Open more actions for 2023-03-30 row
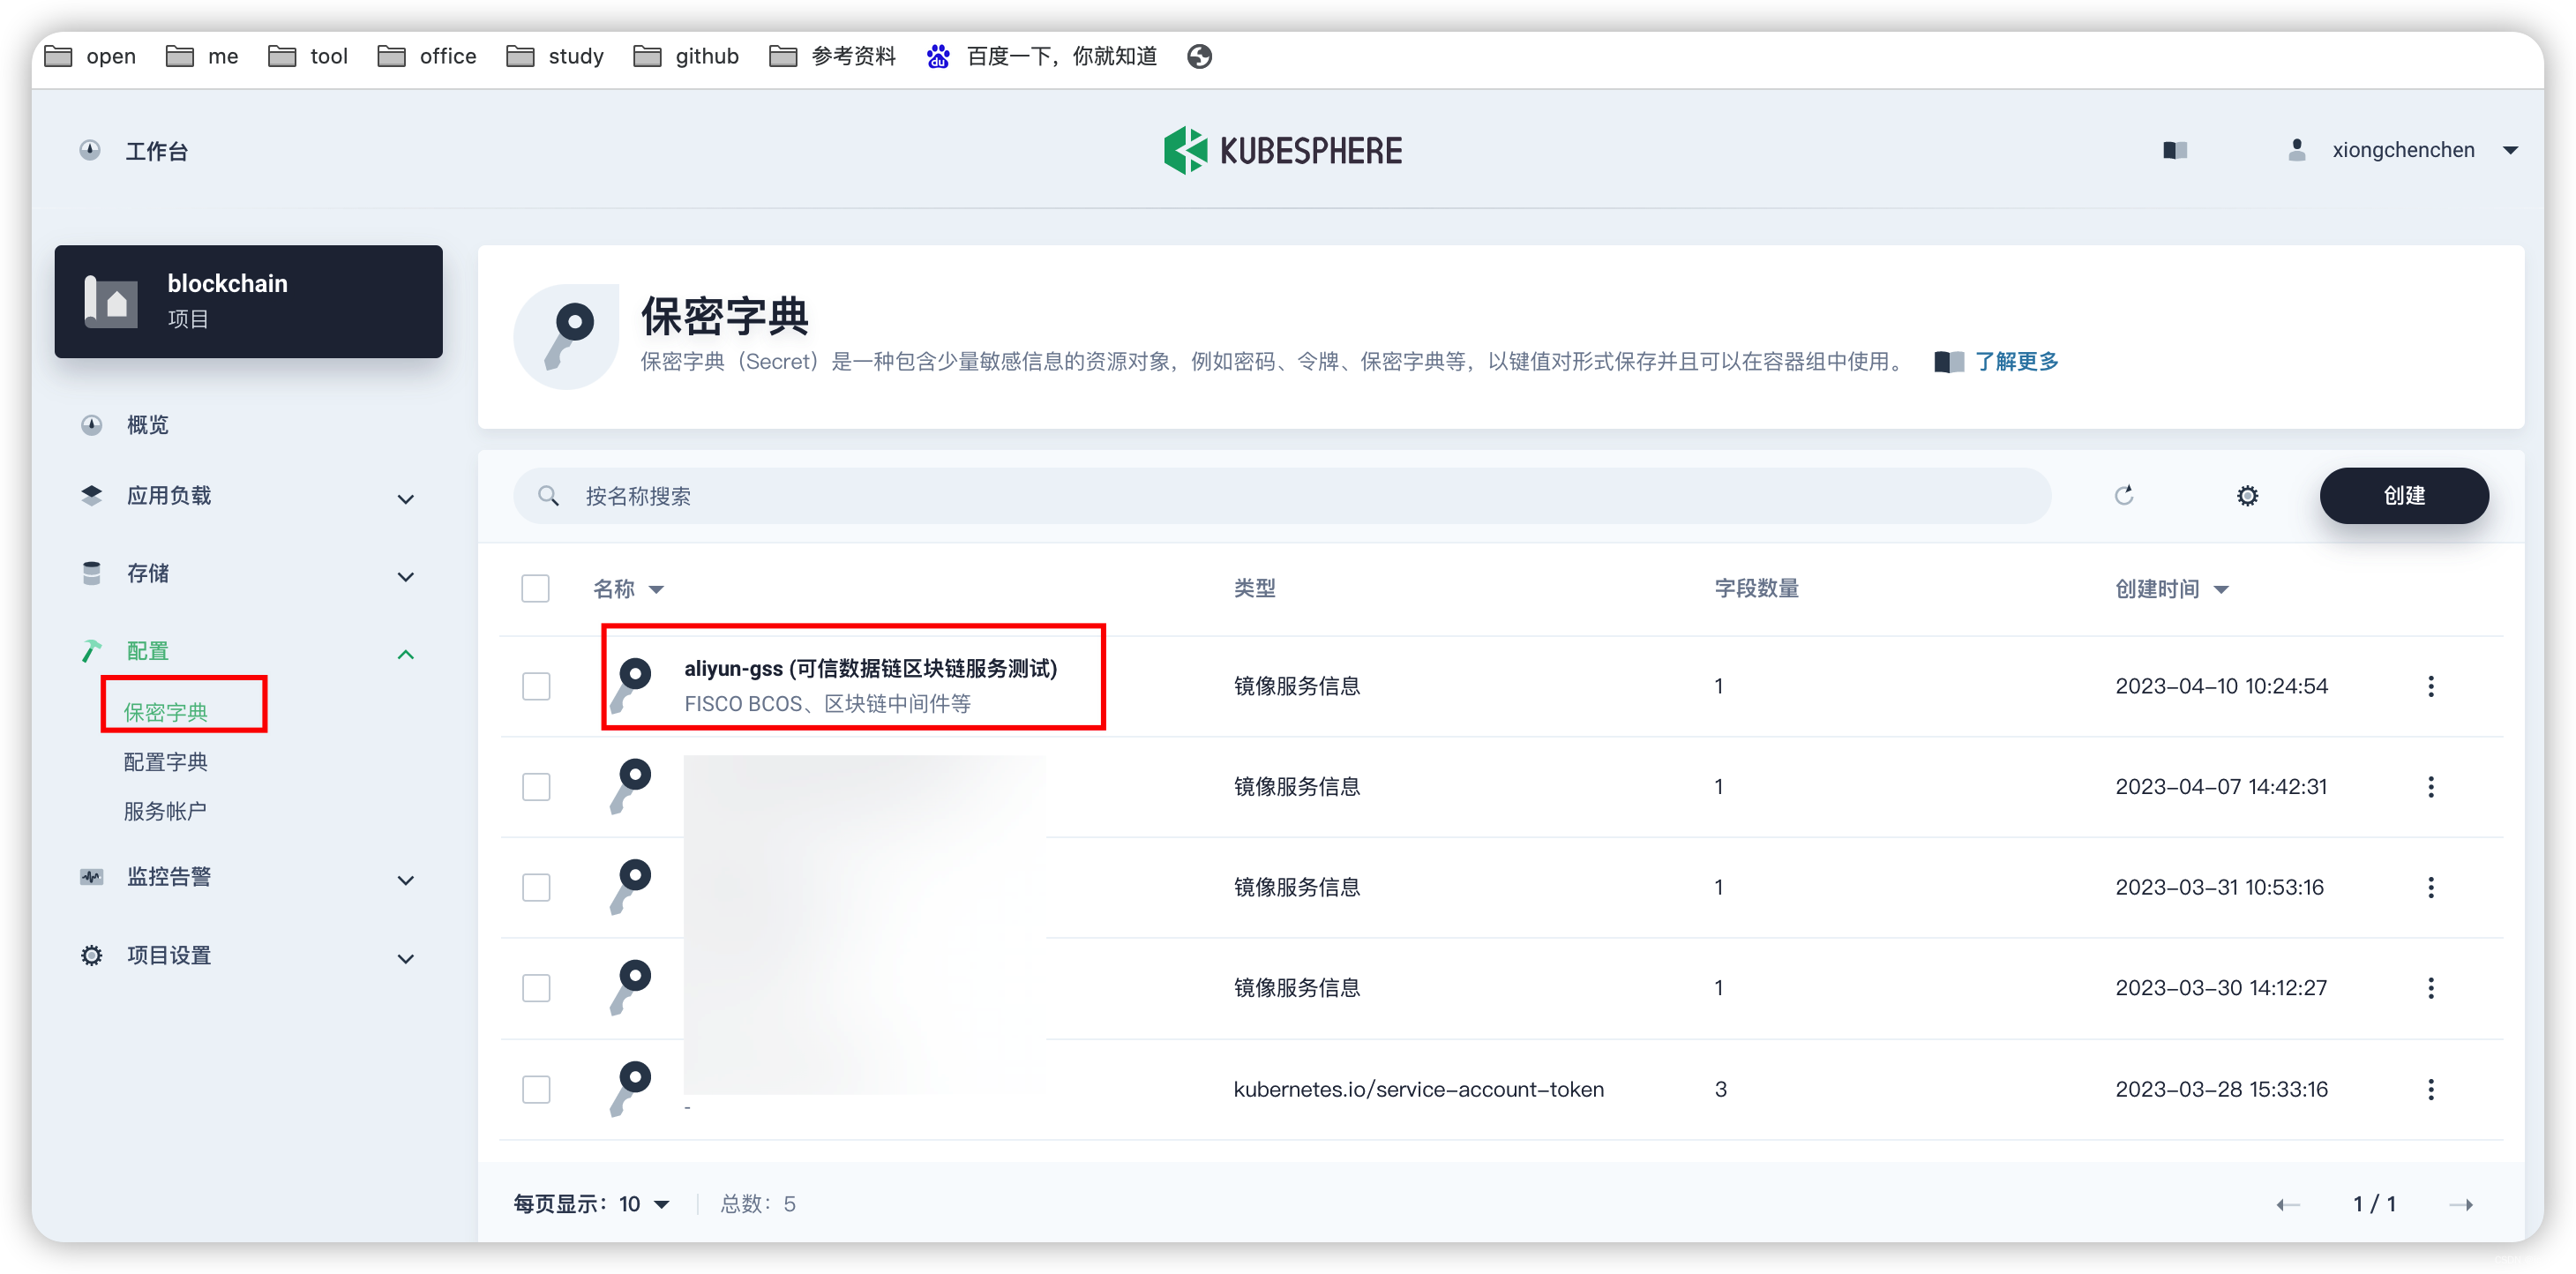The image size is (2576, 1274). pyautogui.click(x=2431, y=988)
